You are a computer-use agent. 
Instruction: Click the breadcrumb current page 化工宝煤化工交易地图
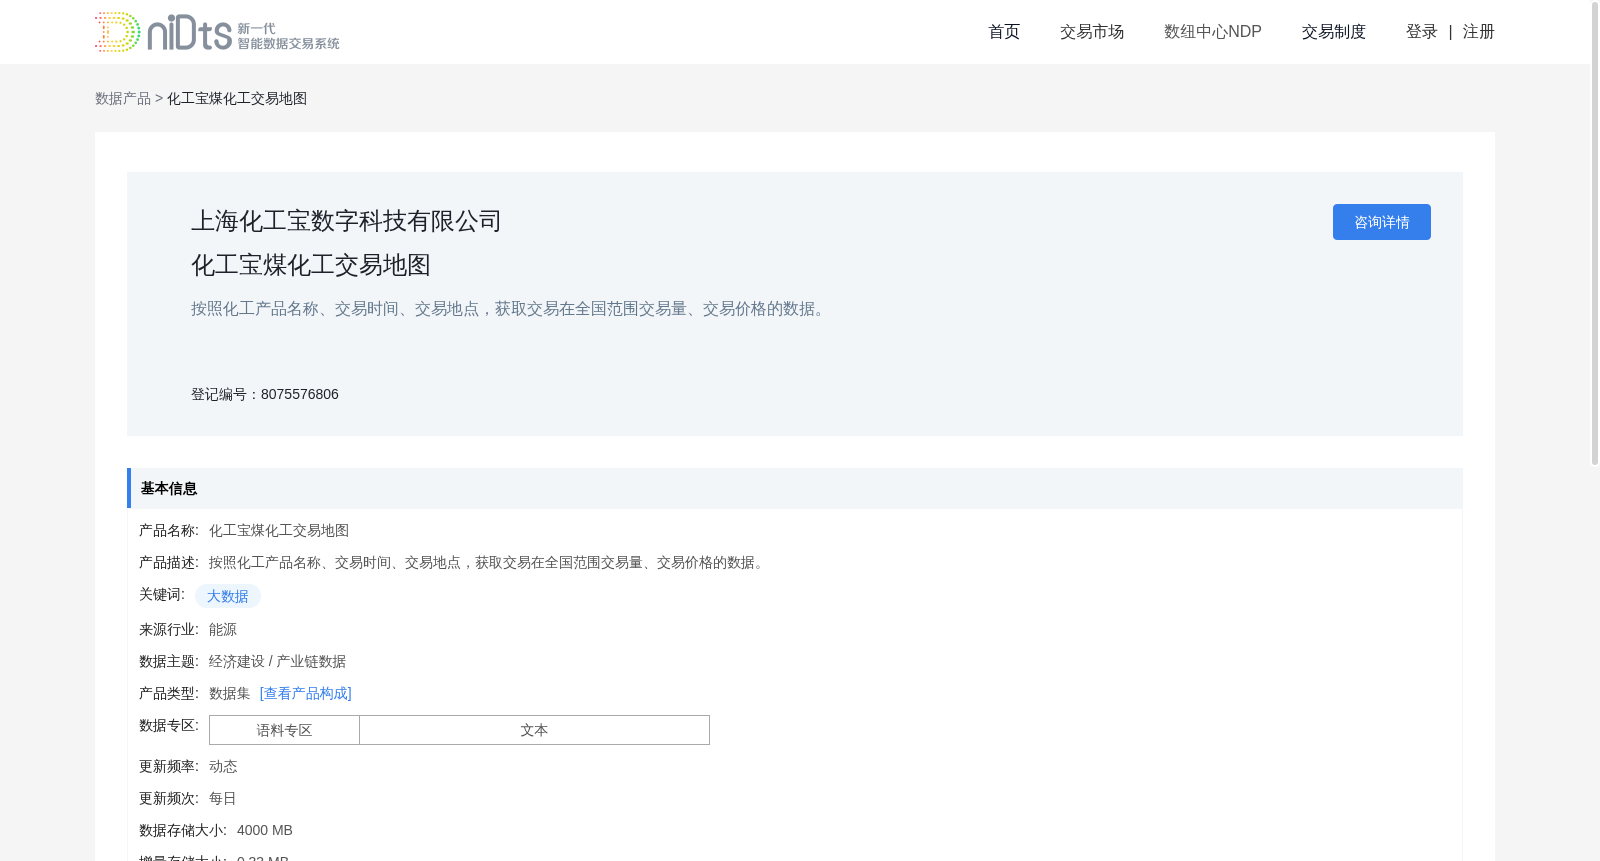pyautogui.click(x=237, y=98)
